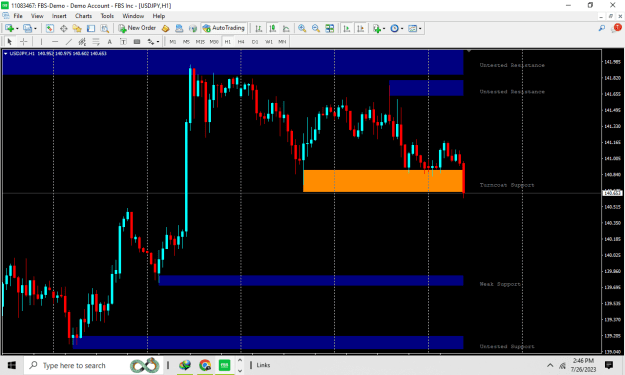This screenshot has width=625, height=375.
Task: Toggle the Terminal panel icon
Action: point(91,28)
